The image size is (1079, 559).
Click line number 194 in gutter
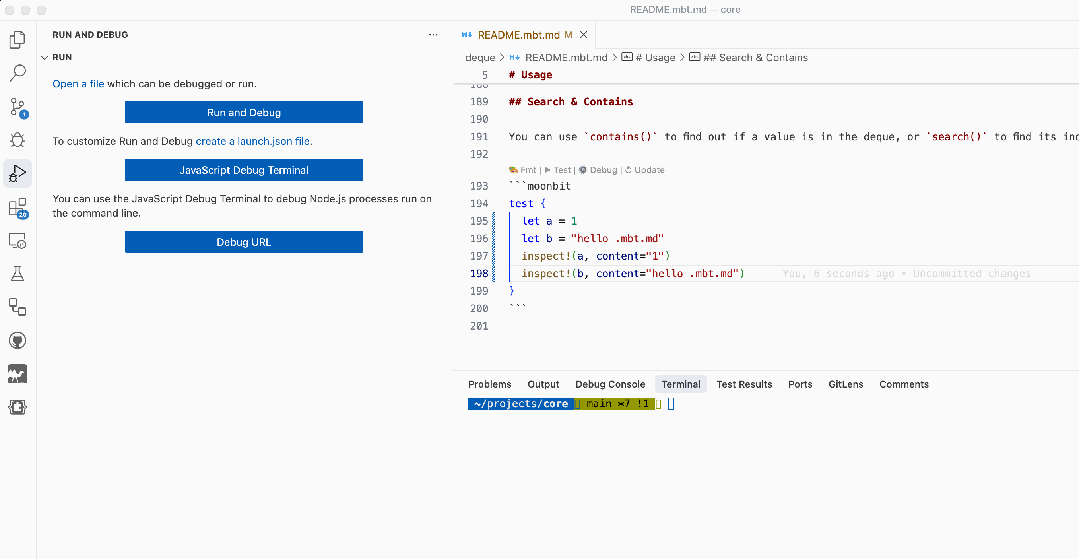point(478,204)
